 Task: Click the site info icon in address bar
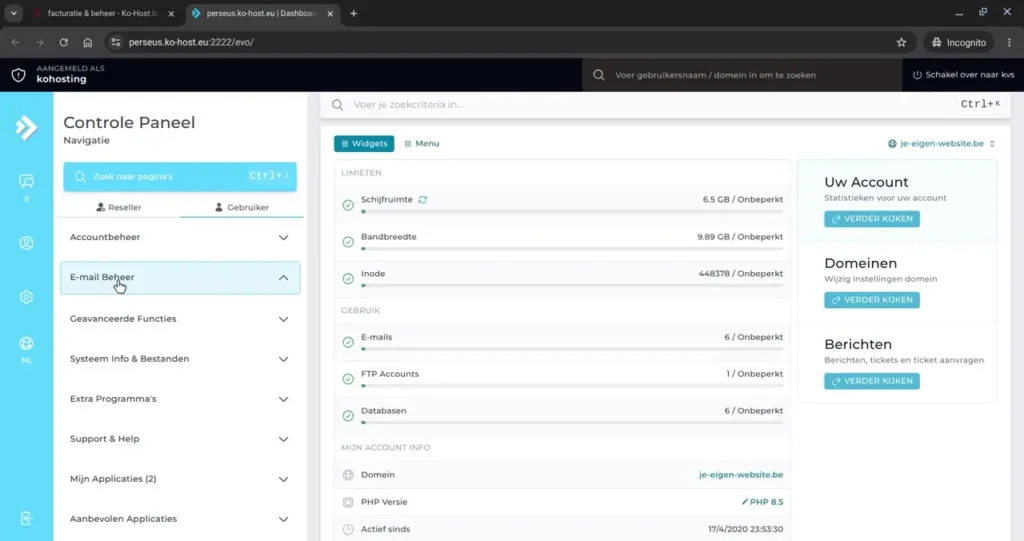pos(116,42)
